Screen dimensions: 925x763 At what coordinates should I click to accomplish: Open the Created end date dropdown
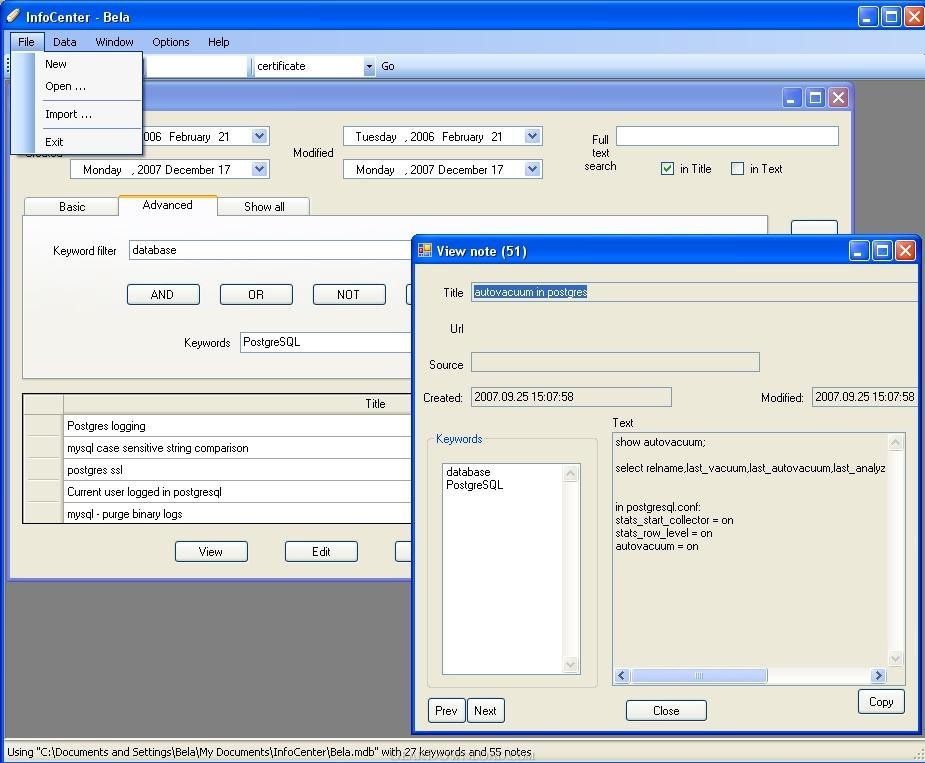point(259,169)
